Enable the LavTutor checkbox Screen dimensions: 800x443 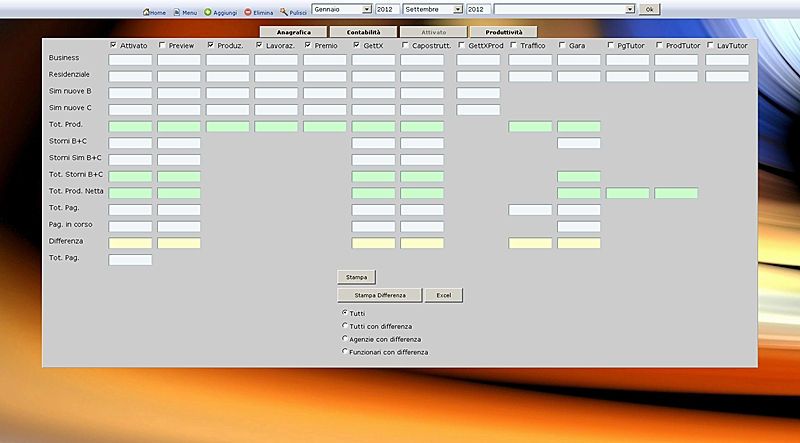coord(710,45)
